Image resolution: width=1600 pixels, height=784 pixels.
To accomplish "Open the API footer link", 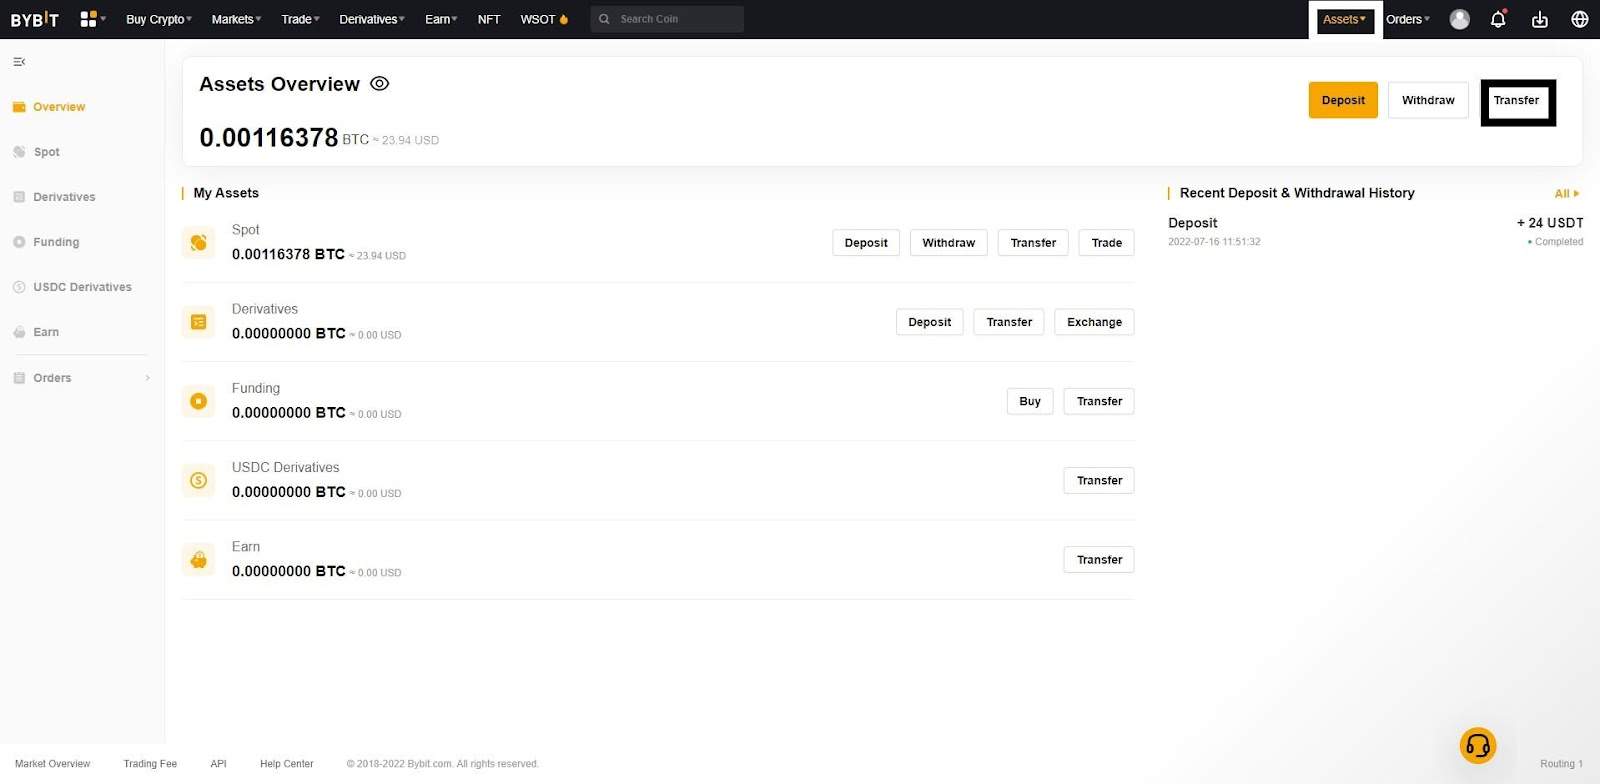I will click(218, 764).
